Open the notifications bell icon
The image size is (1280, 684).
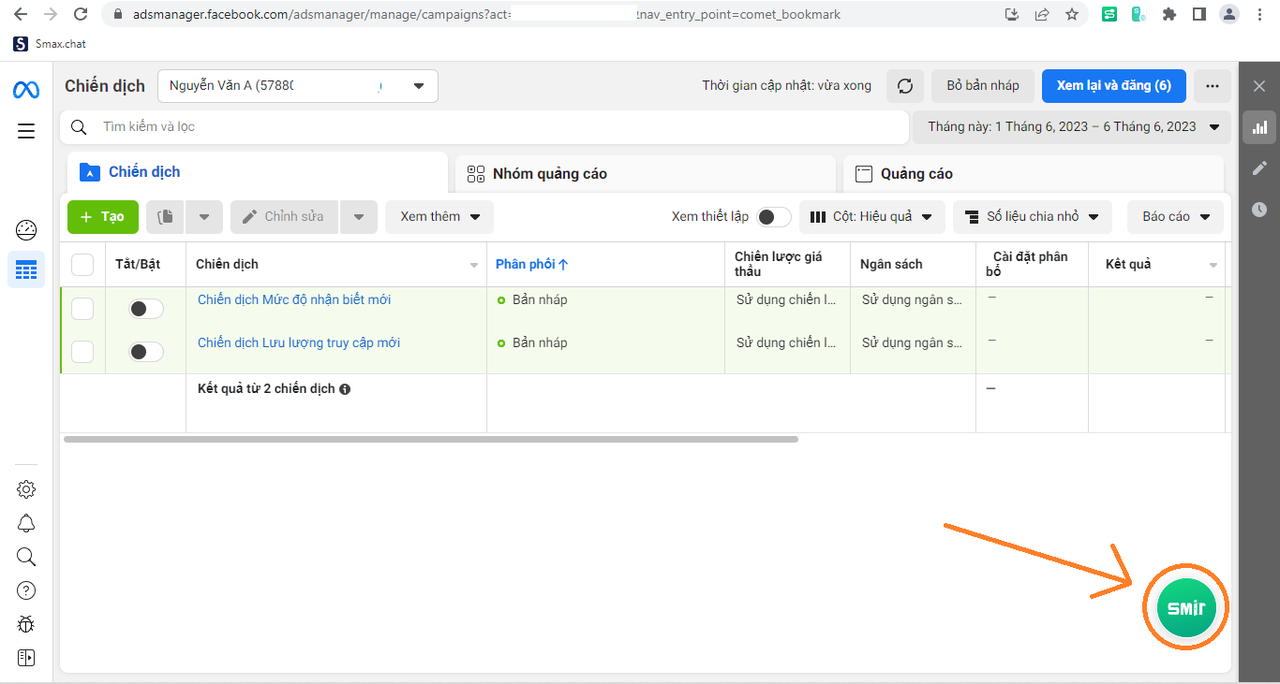pyautogui.click(x=26, y=523)
